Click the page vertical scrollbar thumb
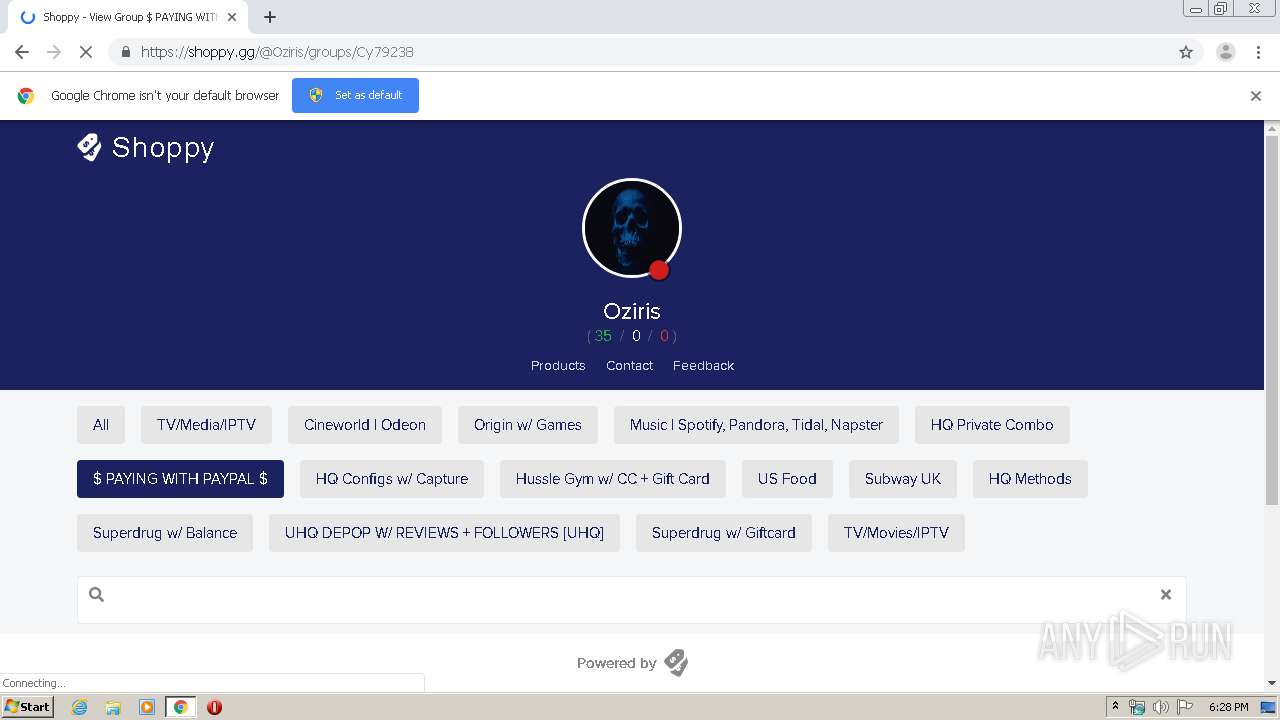Screen dimensions: 1280x720 (1272, 320)
